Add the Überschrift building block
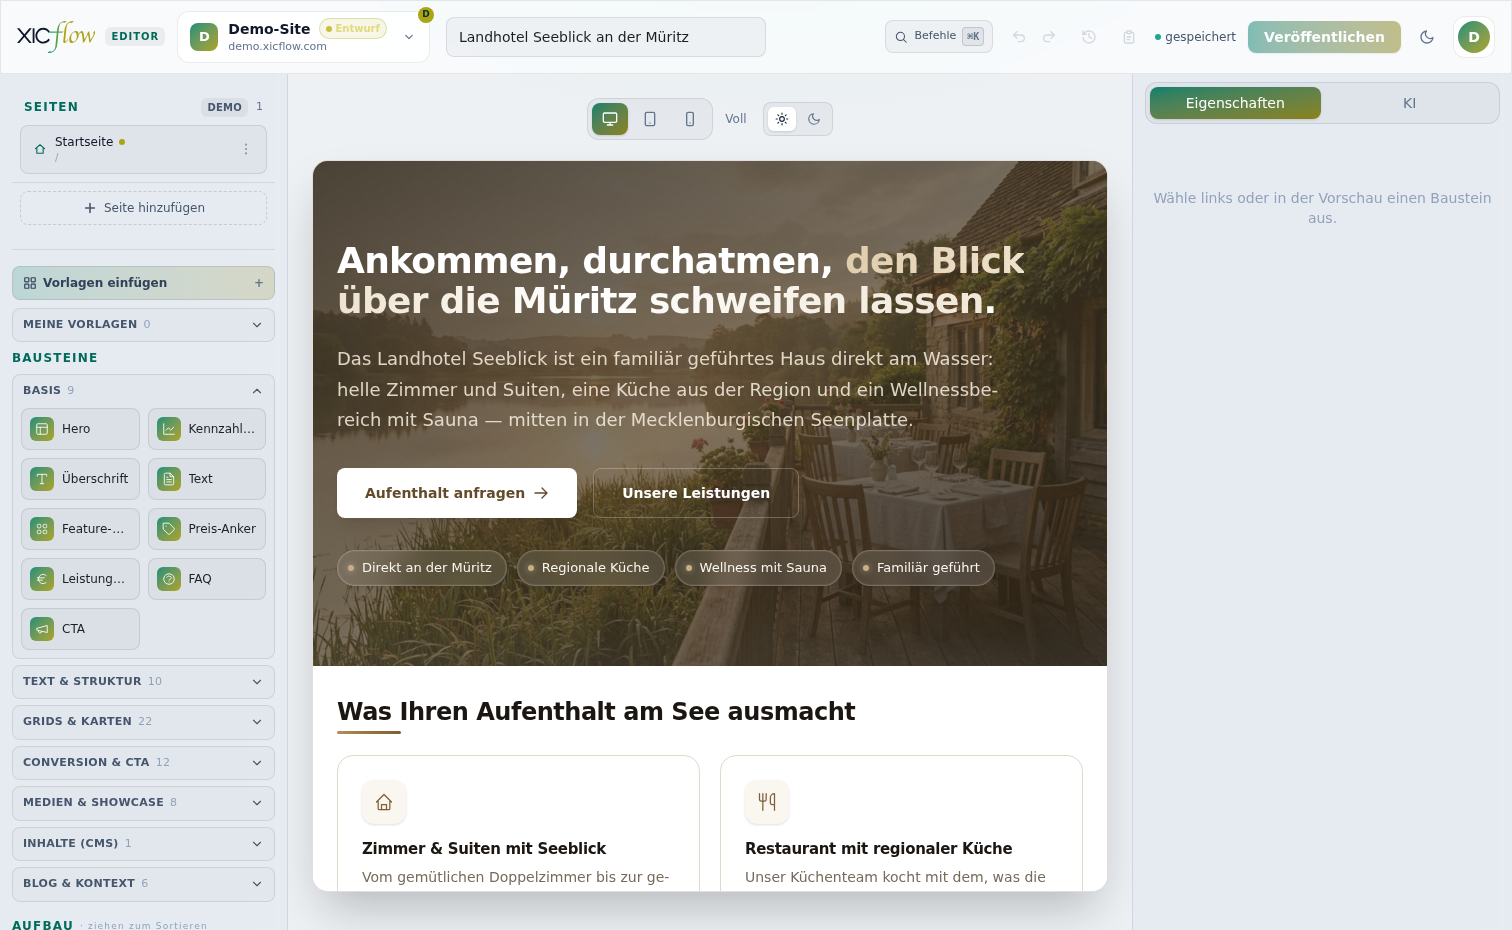This screenshot has height=930, width=1512. tap(80, 479)
